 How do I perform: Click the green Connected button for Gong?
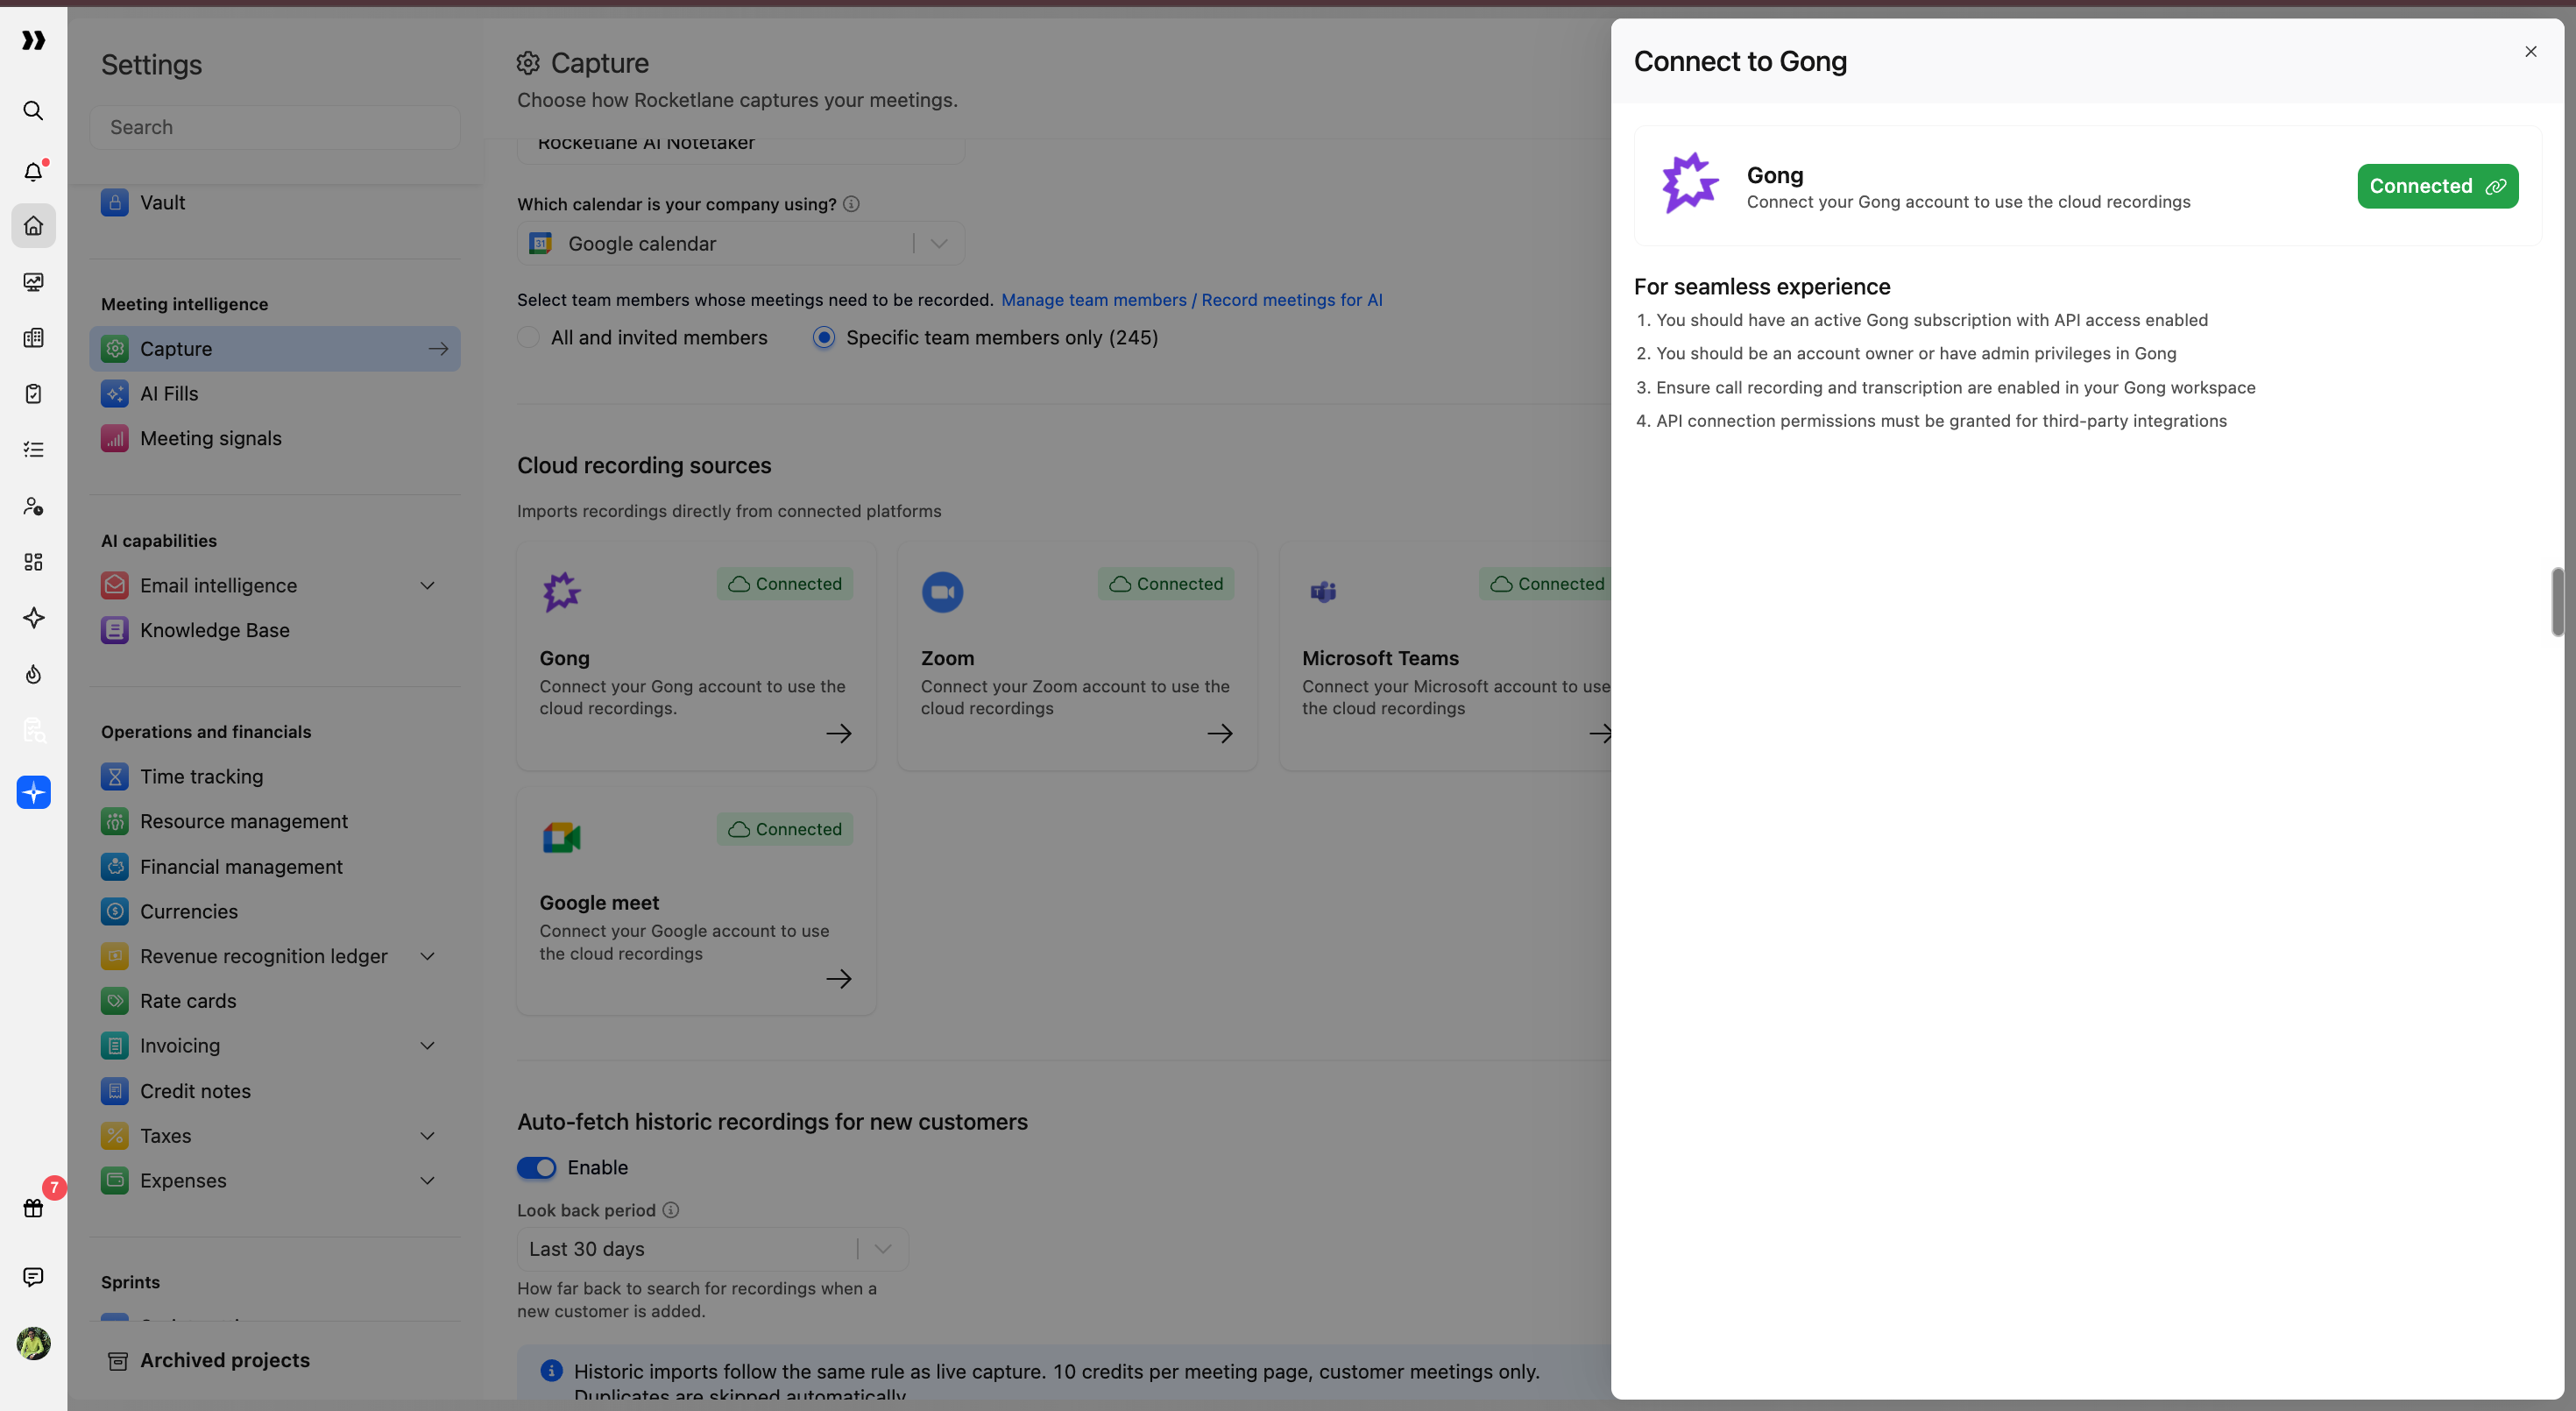[x=2437, y=186]
